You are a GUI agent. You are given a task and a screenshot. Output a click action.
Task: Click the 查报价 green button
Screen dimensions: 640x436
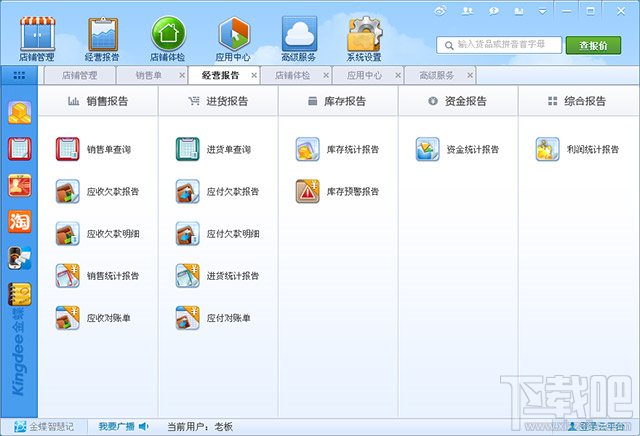click(x=593, y=45)
